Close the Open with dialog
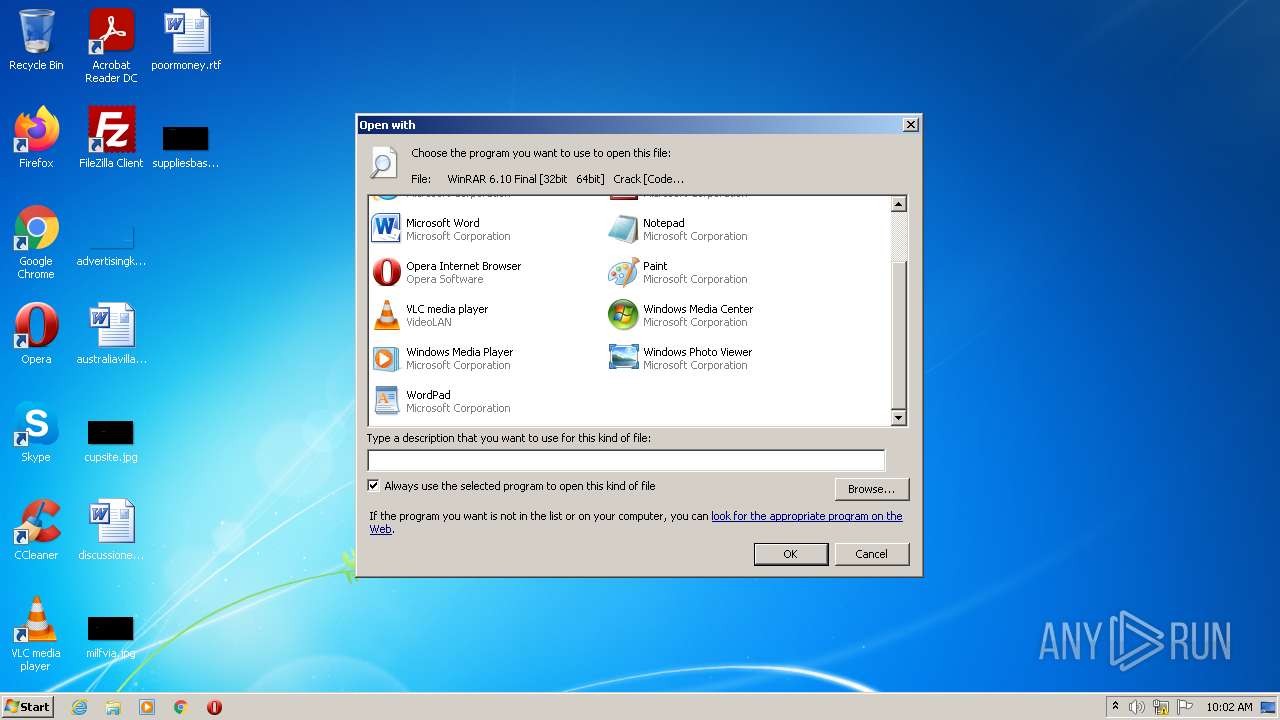Image resolution: width=1280 pixels, height=720 pixels. 910,125
